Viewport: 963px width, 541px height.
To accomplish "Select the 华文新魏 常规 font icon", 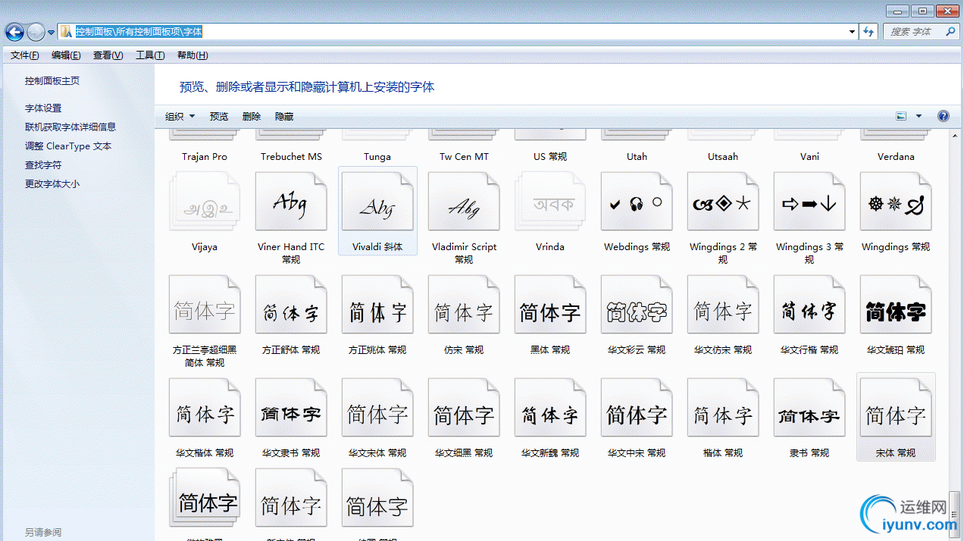I will coord(550,408).
